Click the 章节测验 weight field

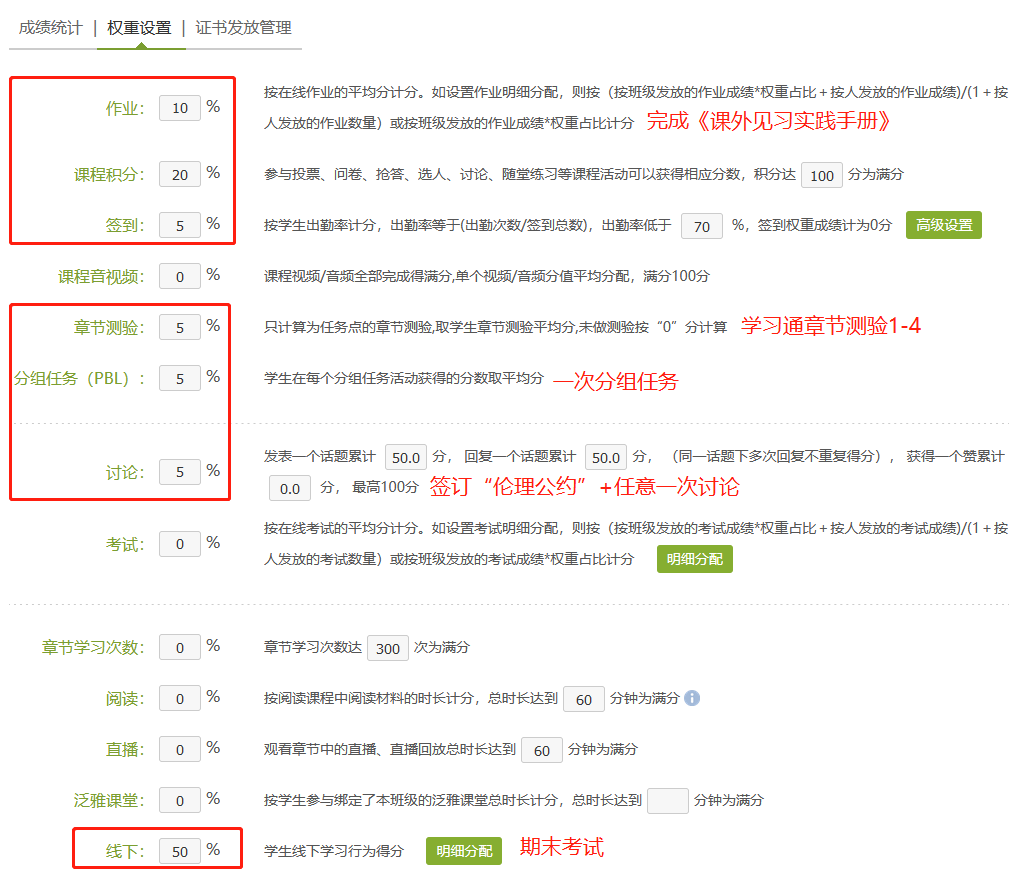(x=179, y=326)
